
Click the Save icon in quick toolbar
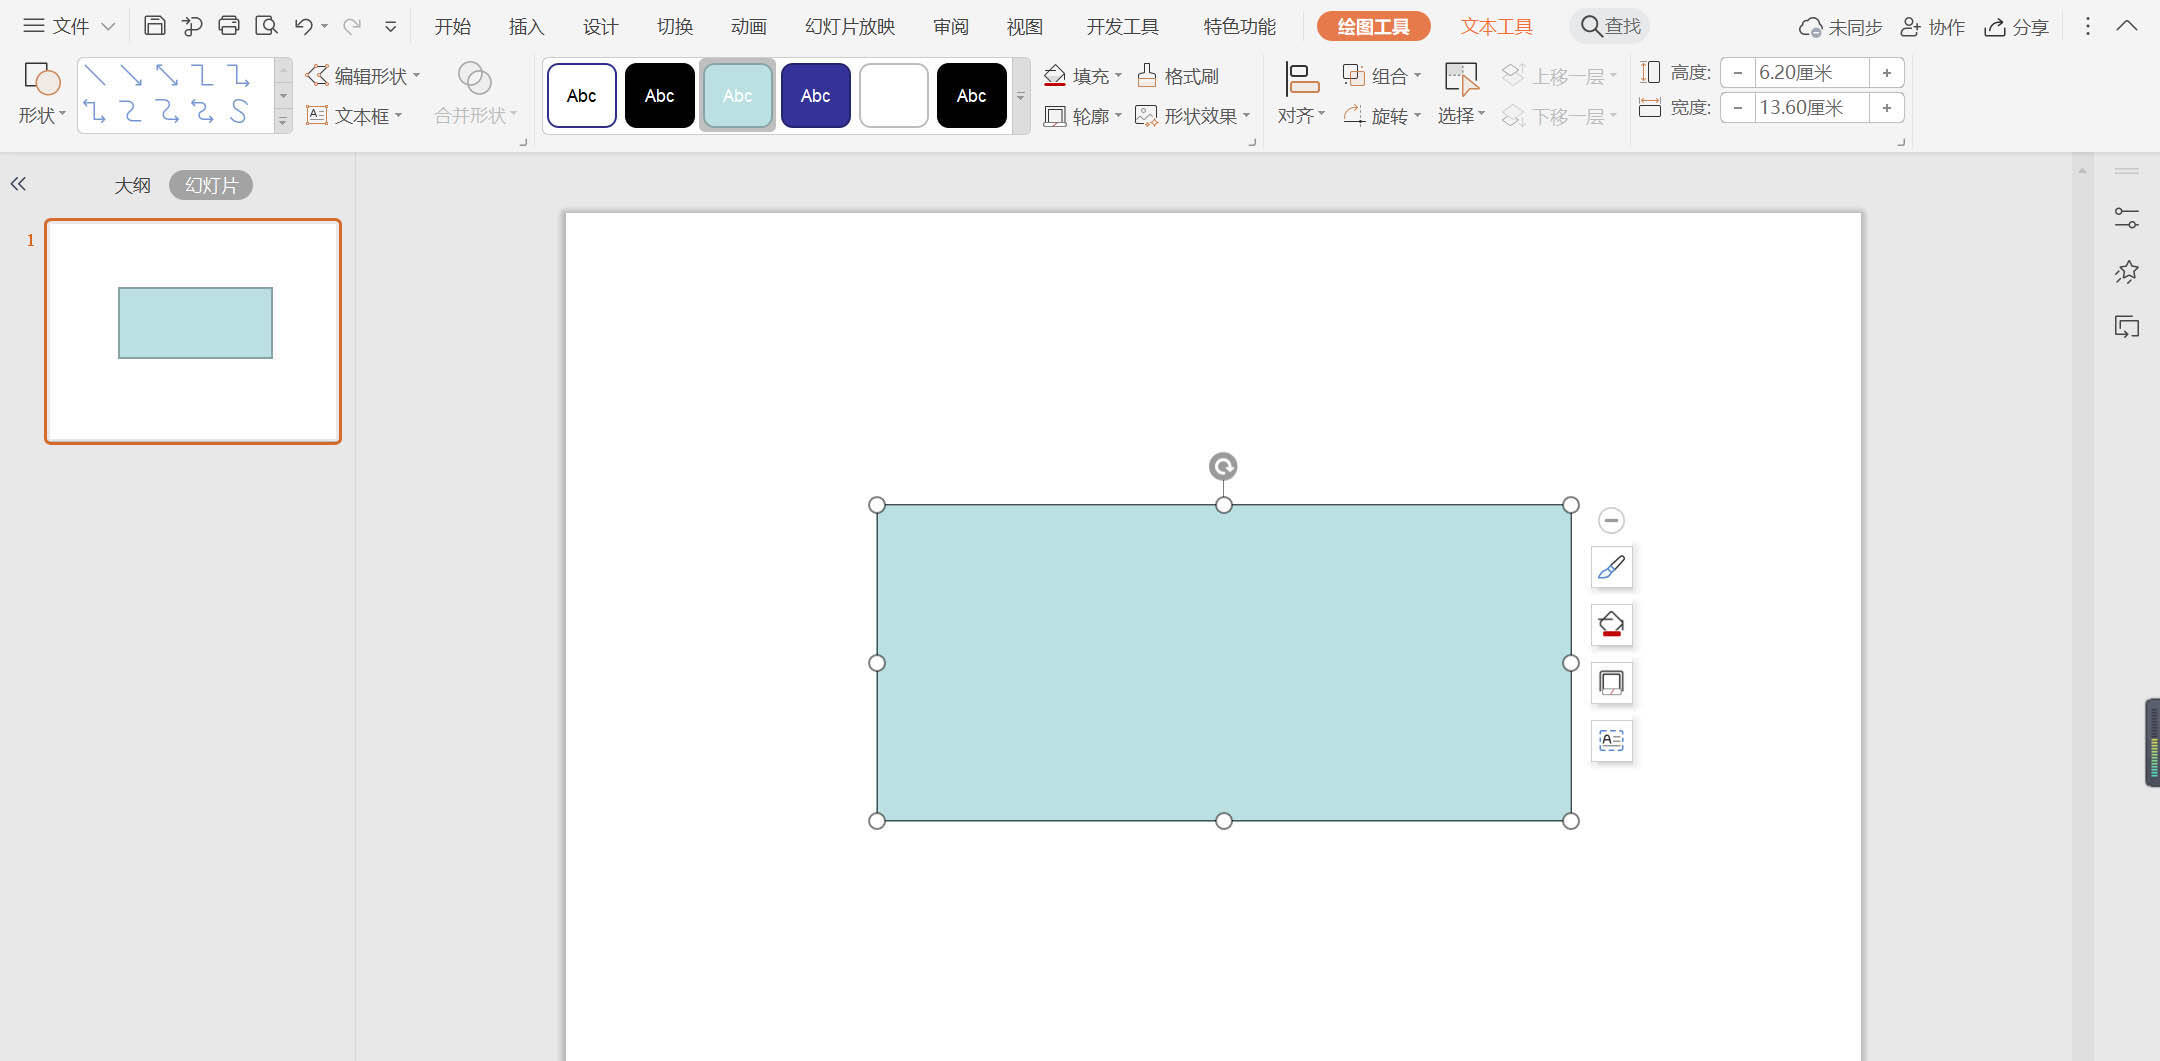pyautogui.click(x=154, y=26)
